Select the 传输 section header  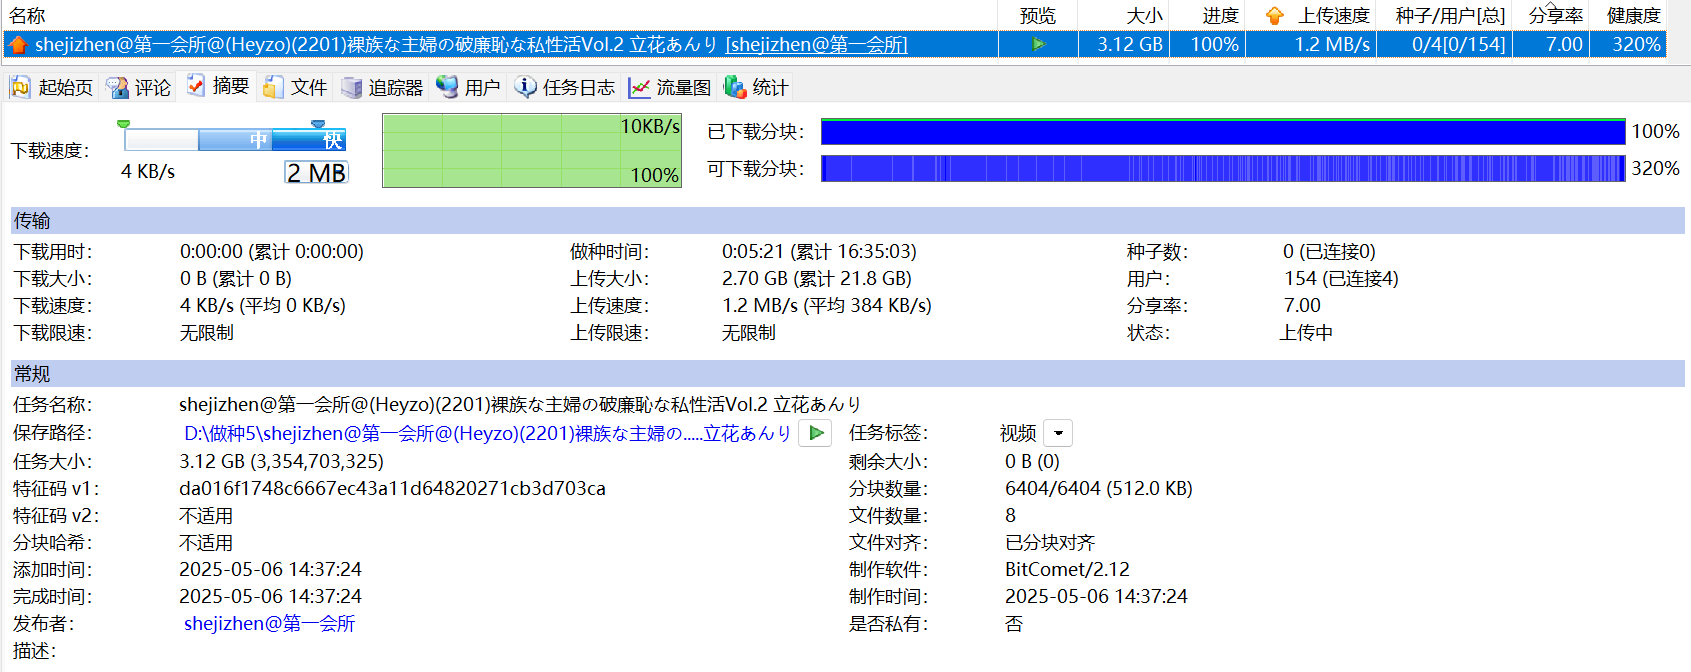(847, 220)
